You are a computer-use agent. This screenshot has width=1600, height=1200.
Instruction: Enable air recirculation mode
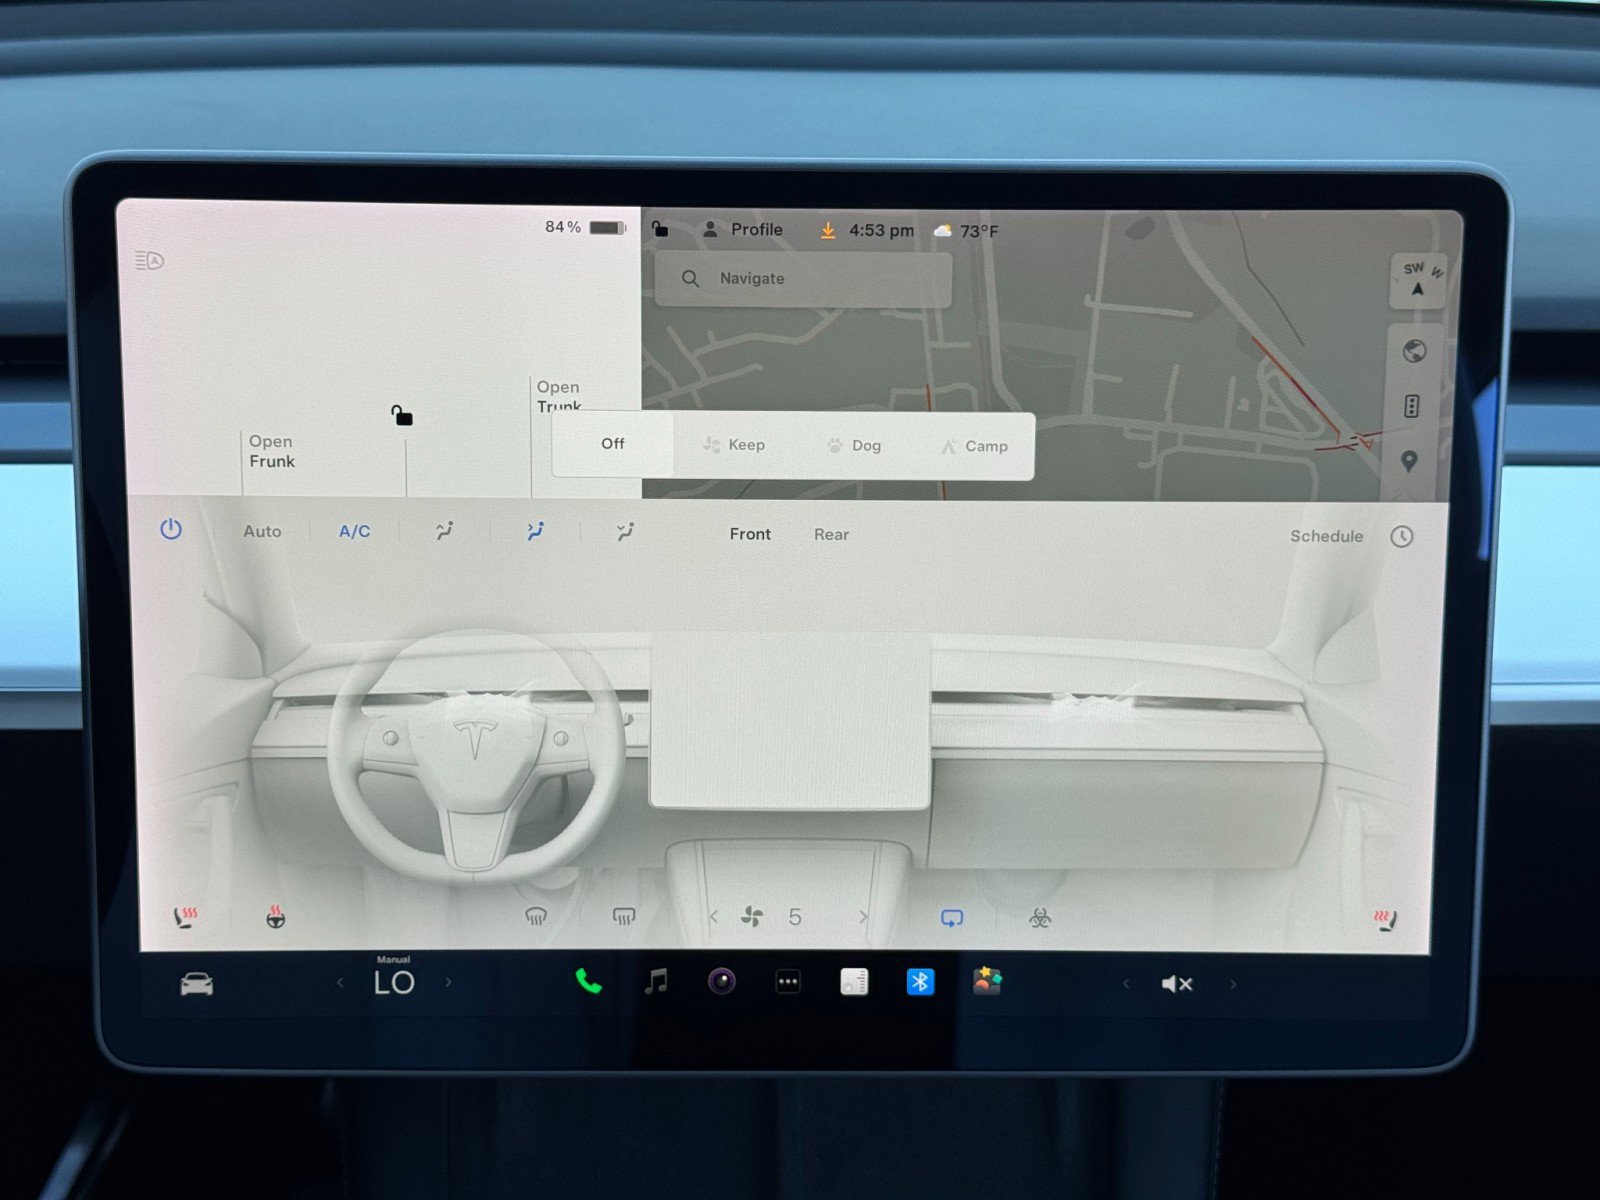[x=951, y=916]
